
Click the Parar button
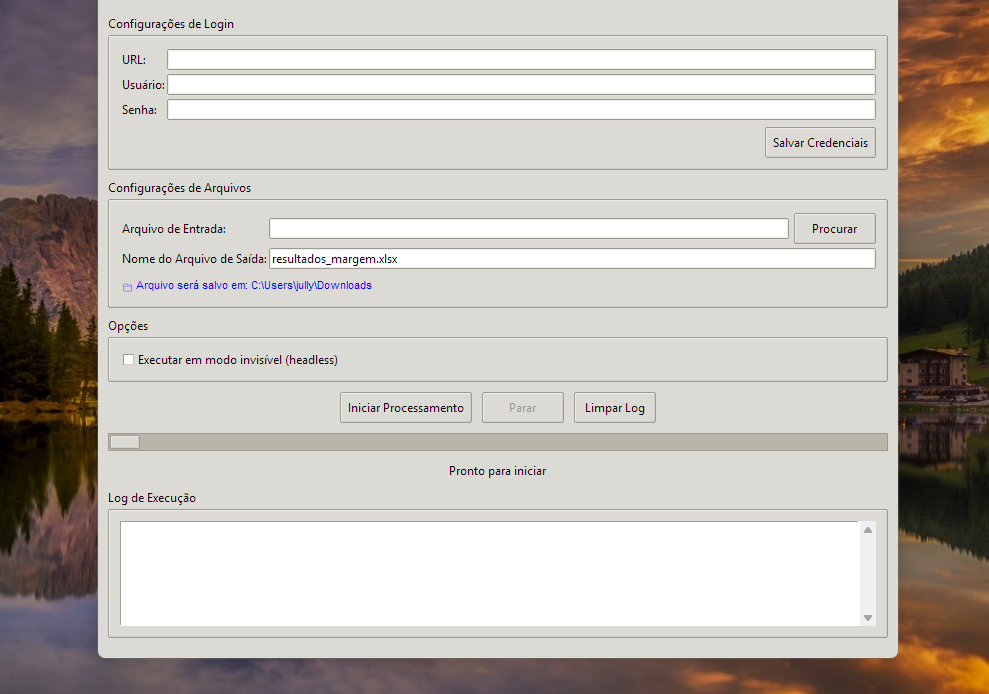click(x=522, y=408)
